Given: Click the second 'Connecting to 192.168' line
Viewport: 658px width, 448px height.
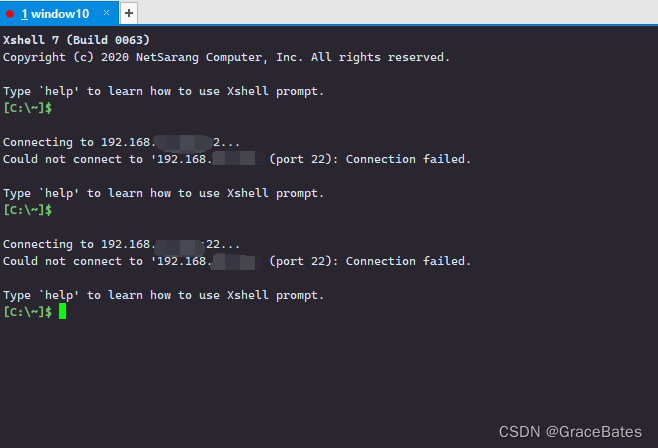Looking at the screenshot, I should (x=121, y=244).
